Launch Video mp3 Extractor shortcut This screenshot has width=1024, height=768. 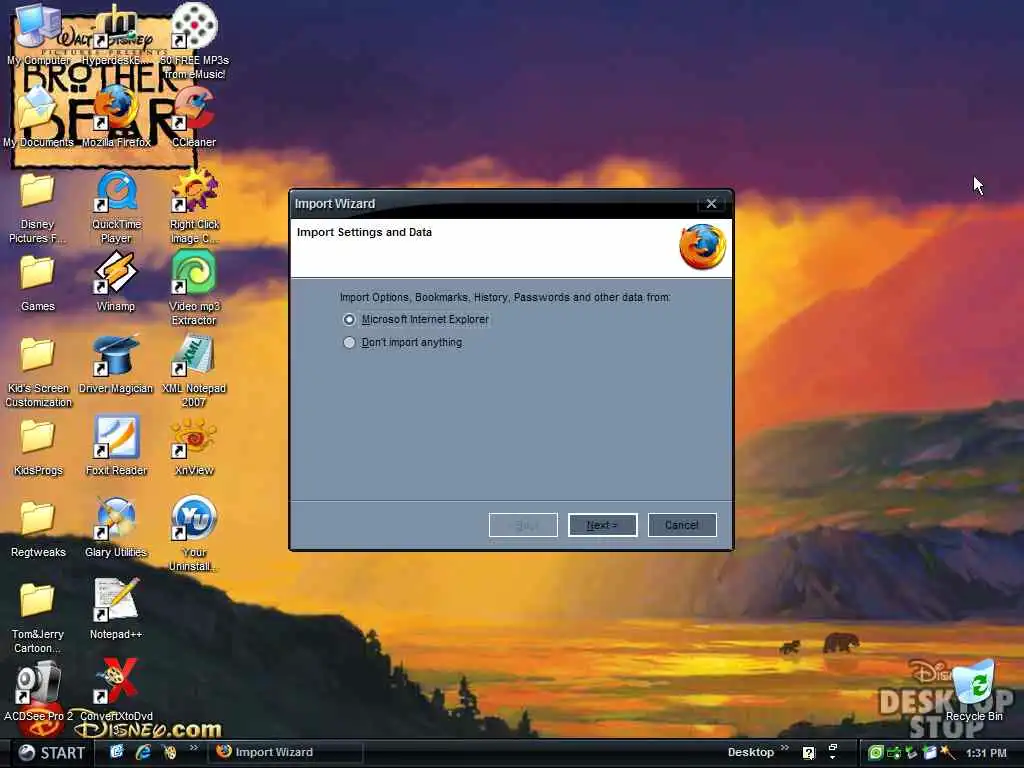pyautogui.click(x=194, y=287)
